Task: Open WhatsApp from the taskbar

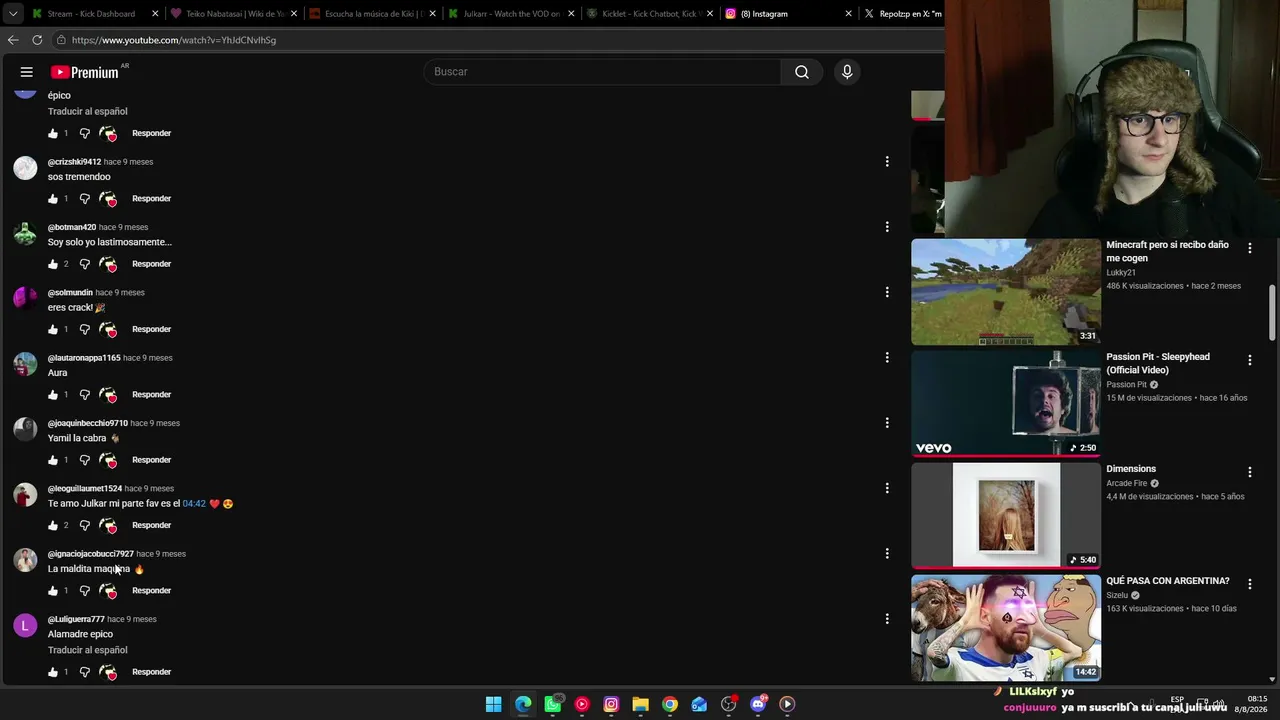Action: pos(553,704)
